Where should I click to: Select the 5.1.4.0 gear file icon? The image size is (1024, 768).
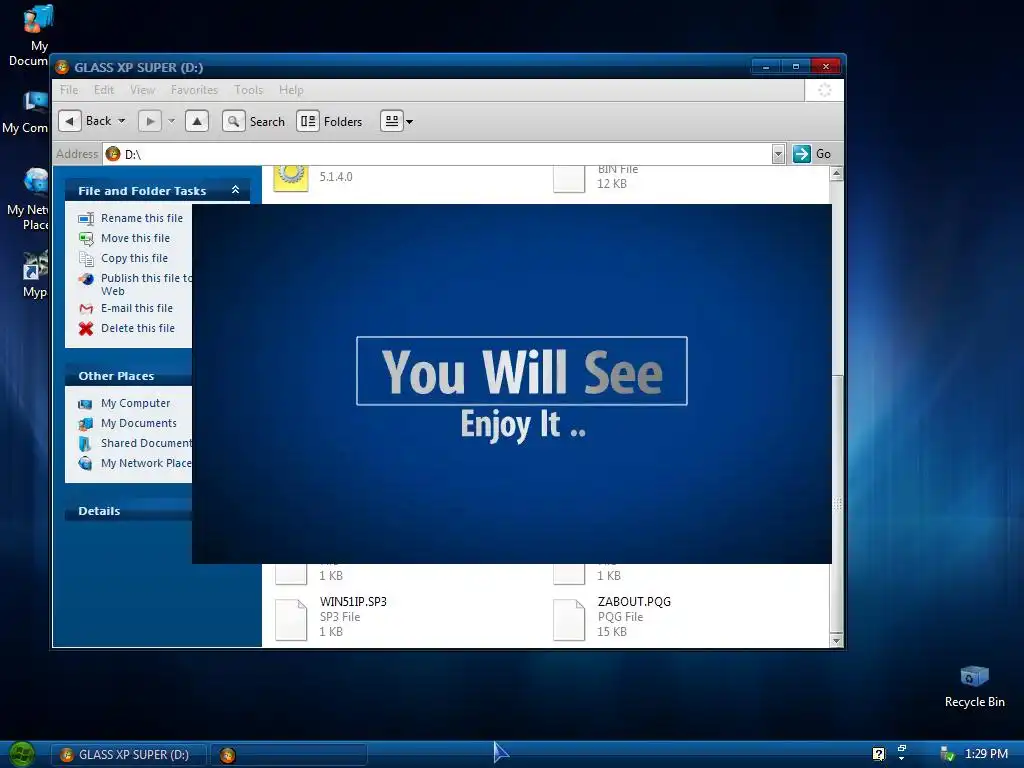pyautogui.click(x=291, y=178)
